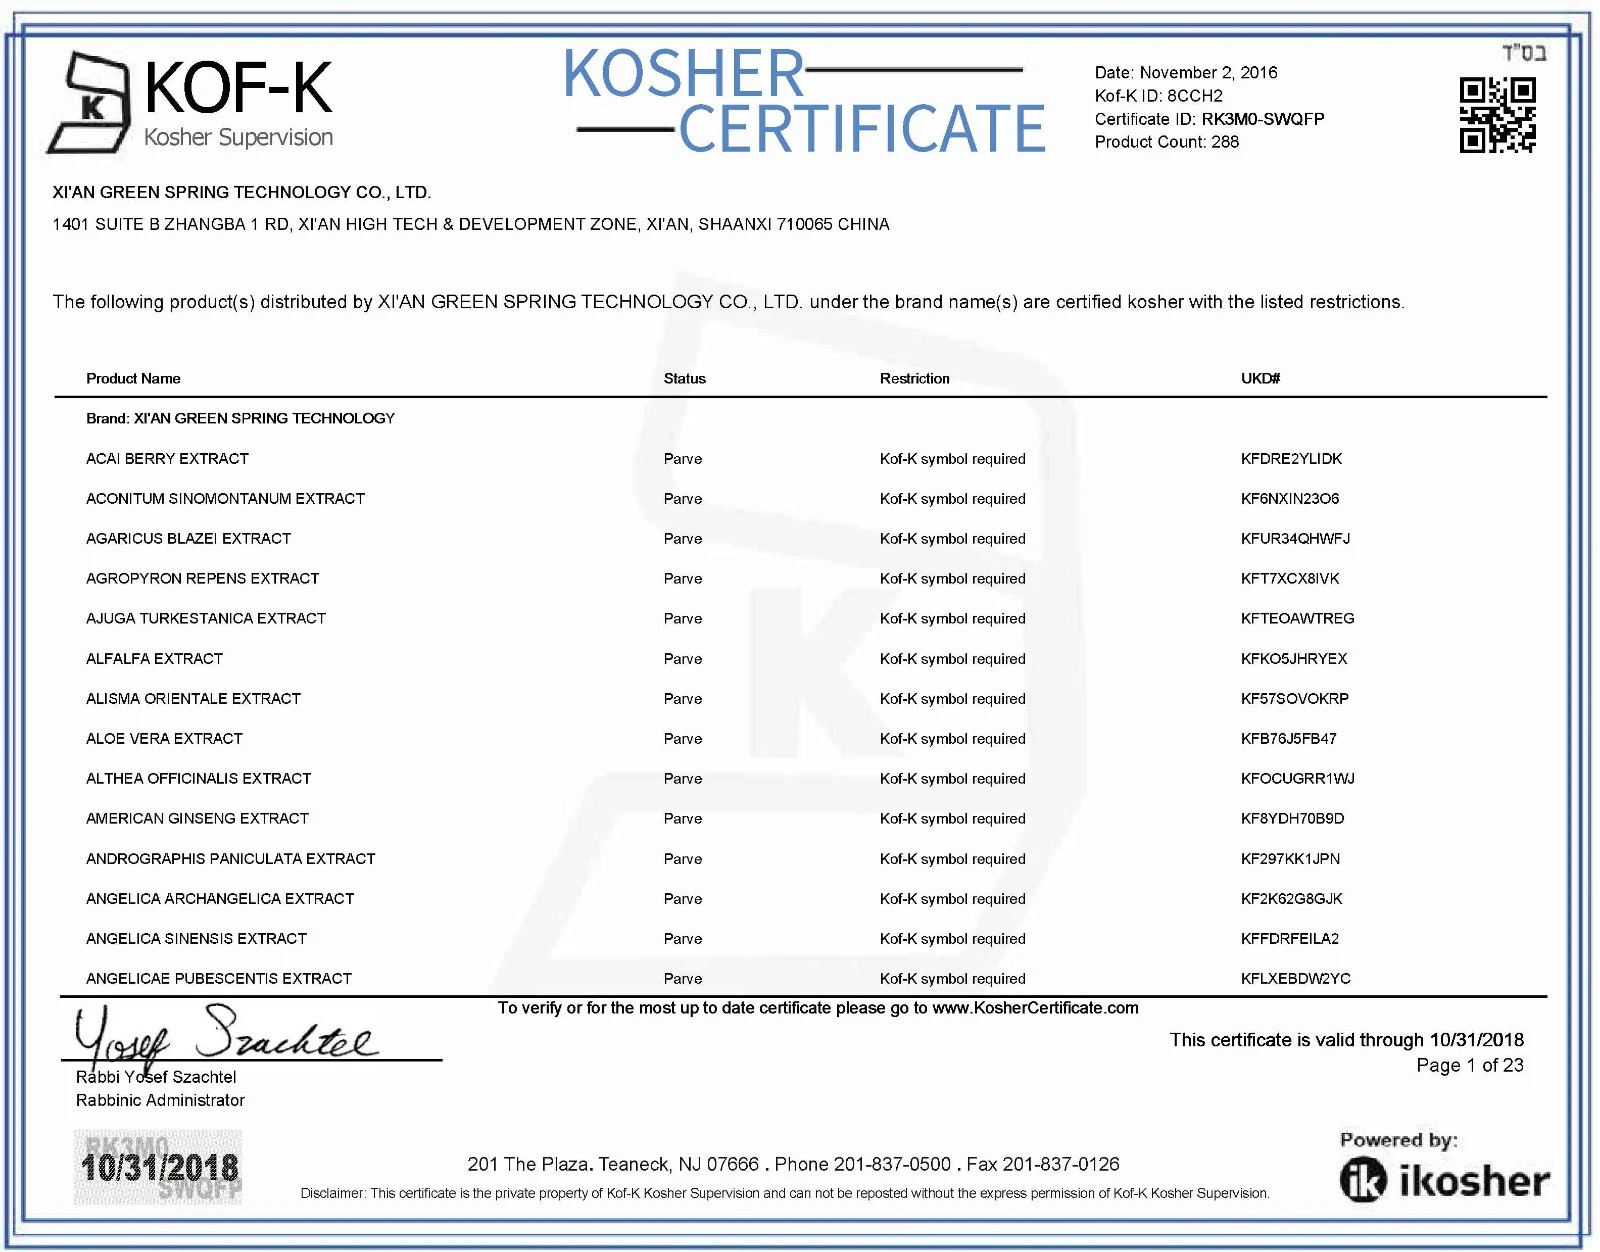Click the company name XI'AN GREEN SPRING TECHNOLOGY CO., LTD.
The height and width of the screenshot is (1252, 1600).
point(242,192)
